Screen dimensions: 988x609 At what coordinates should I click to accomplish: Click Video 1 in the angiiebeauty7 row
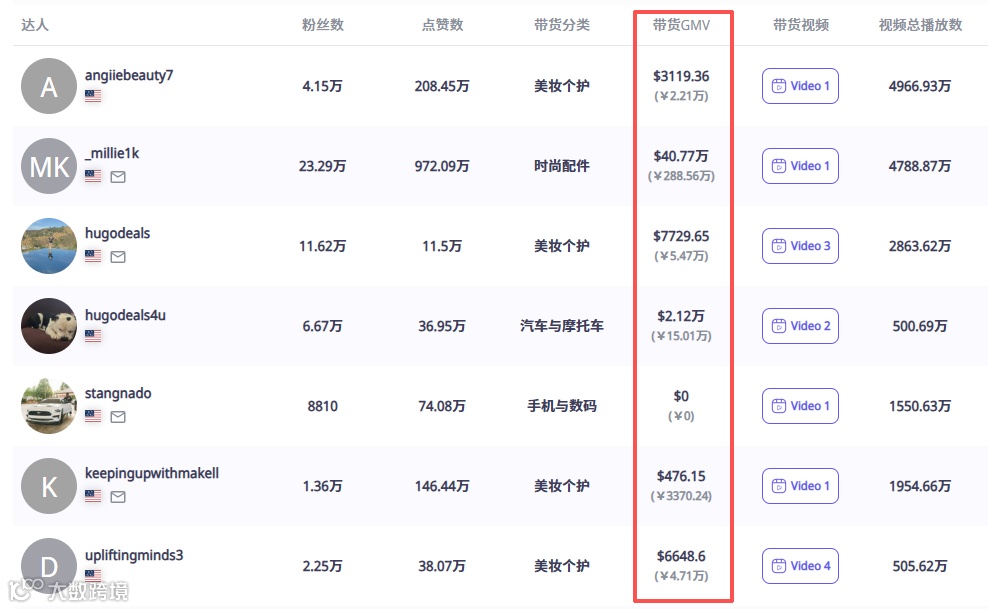(x=800, y=86)
